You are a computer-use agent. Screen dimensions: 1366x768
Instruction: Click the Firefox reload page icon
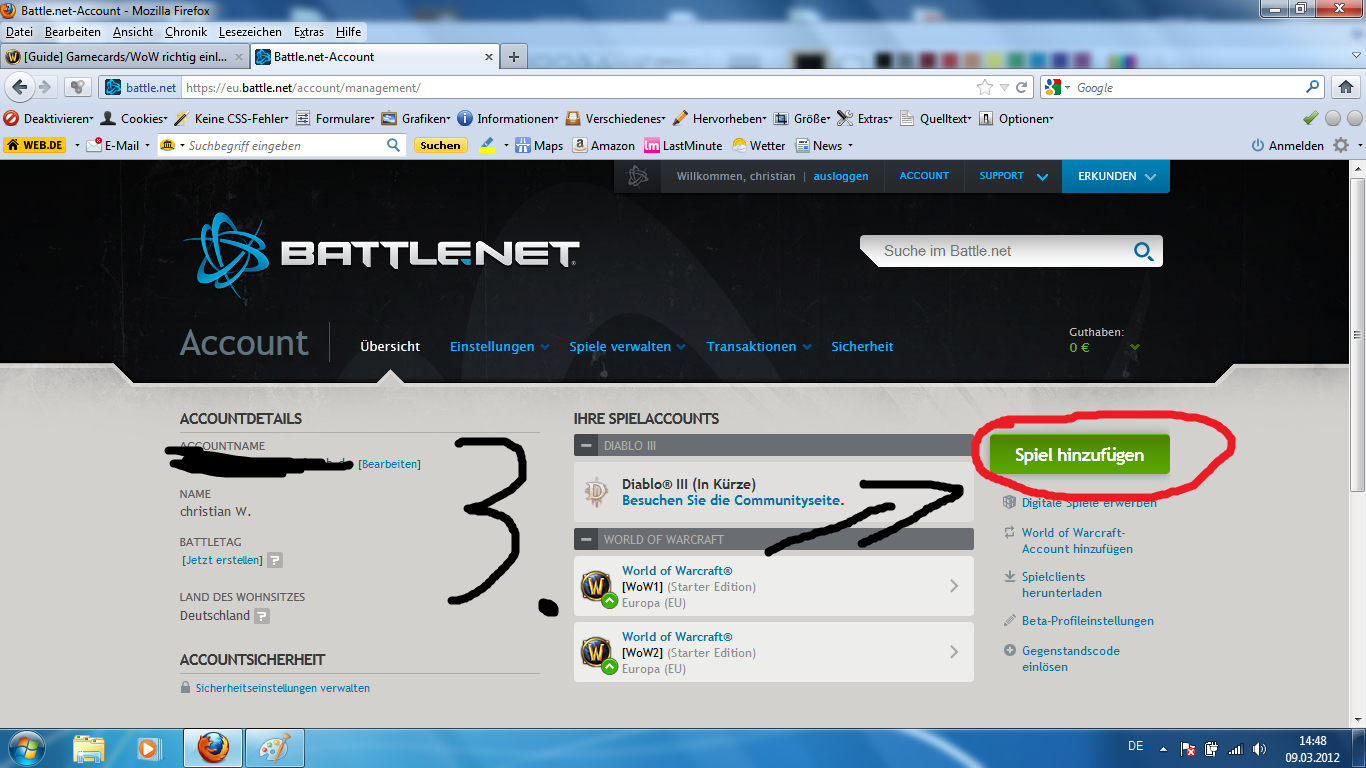(x=1021, y=87)
